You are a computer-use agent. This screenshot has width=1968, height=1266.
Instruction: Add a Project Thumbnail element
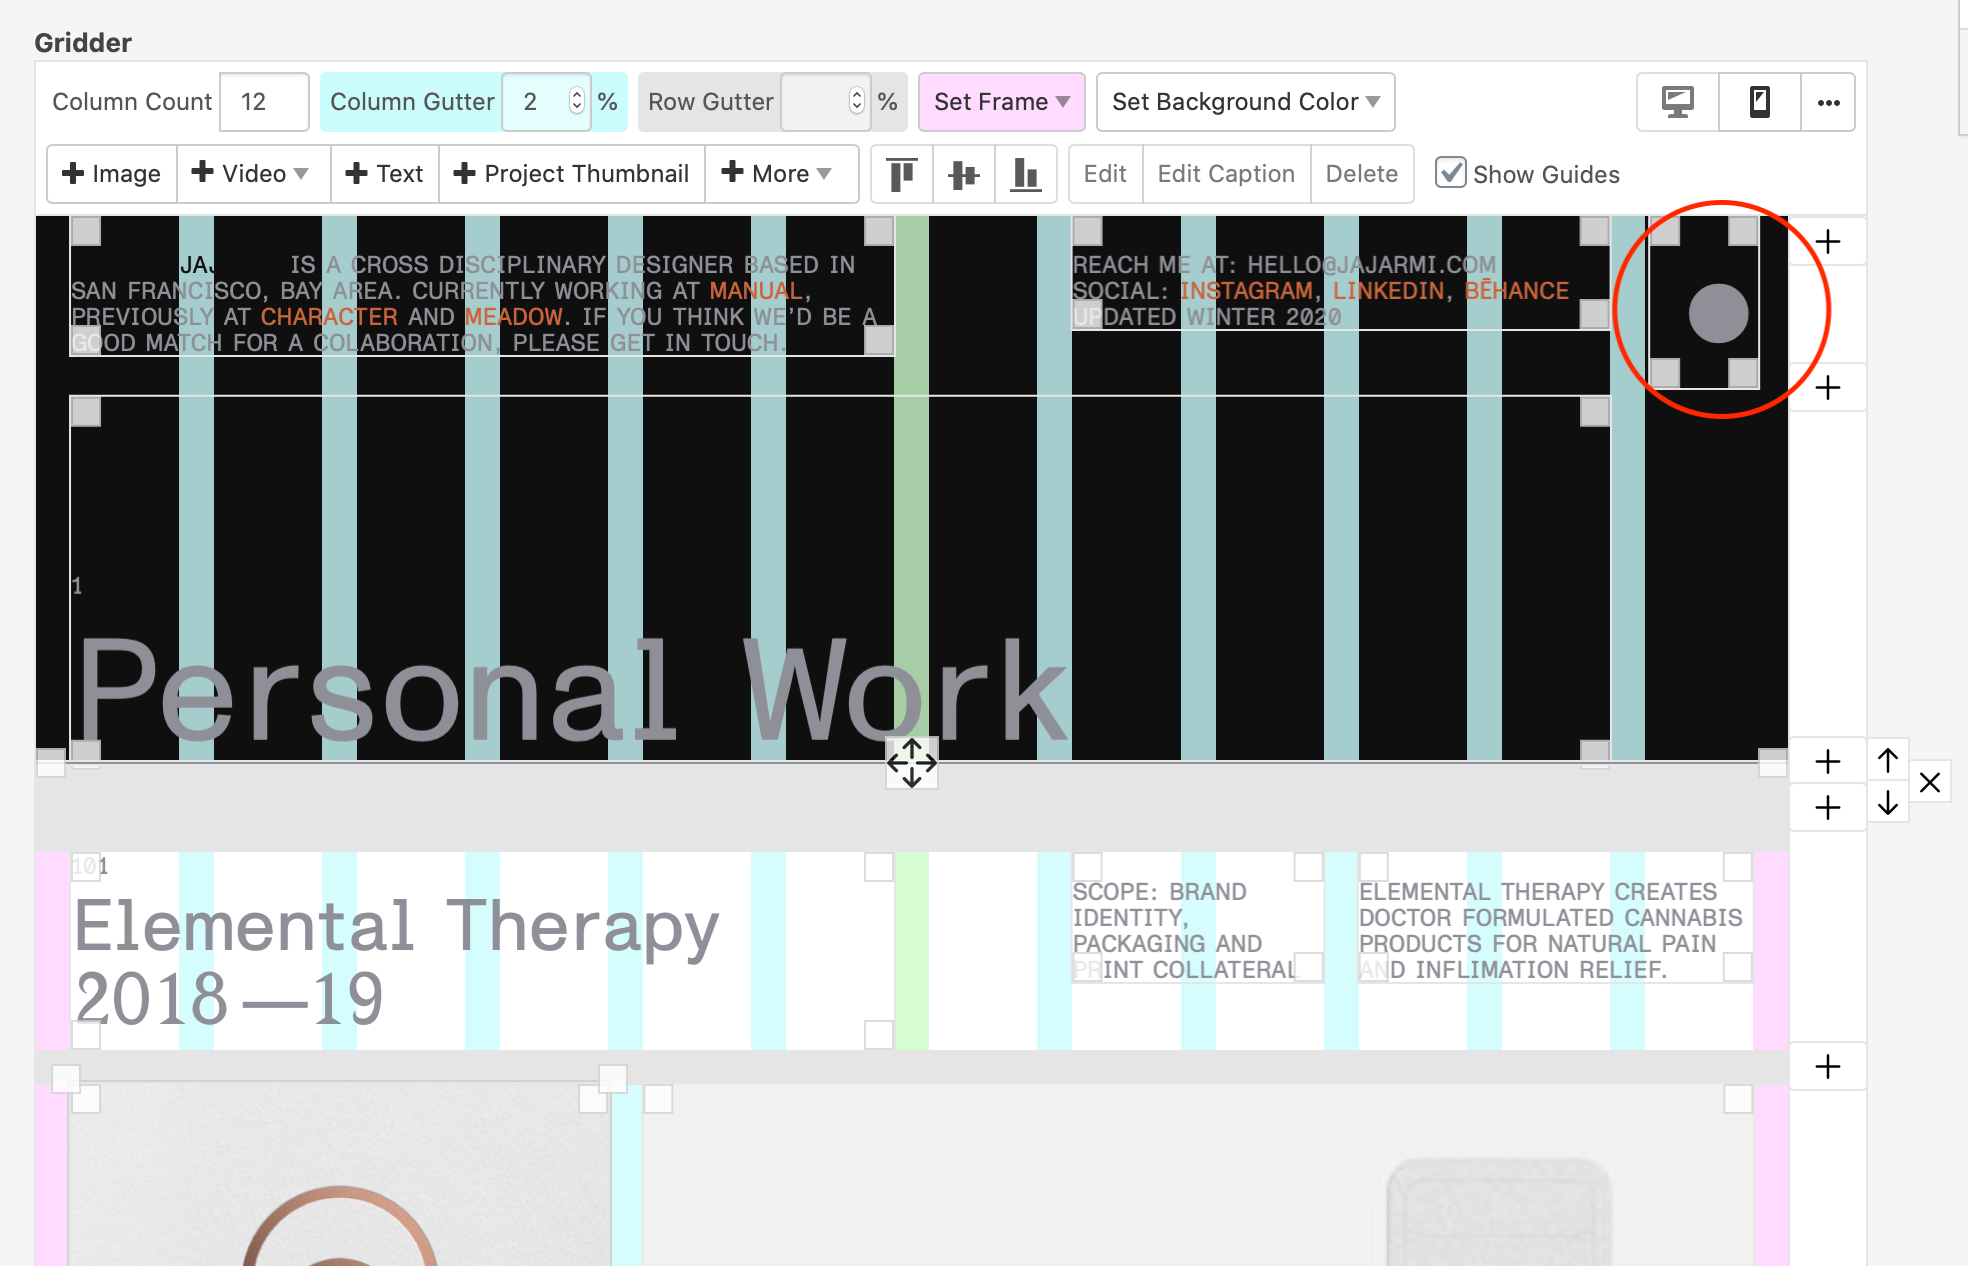[x=572, y=174]
